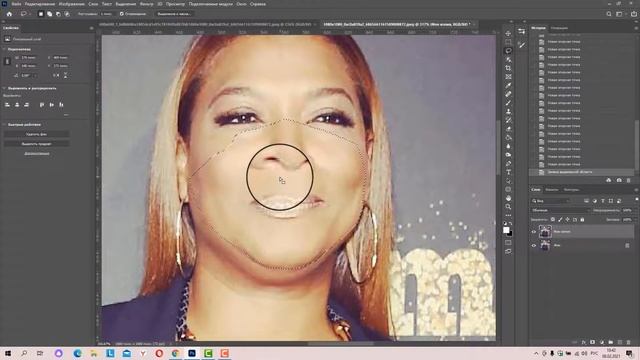Open the Редактирование menu

click(40, 4)
